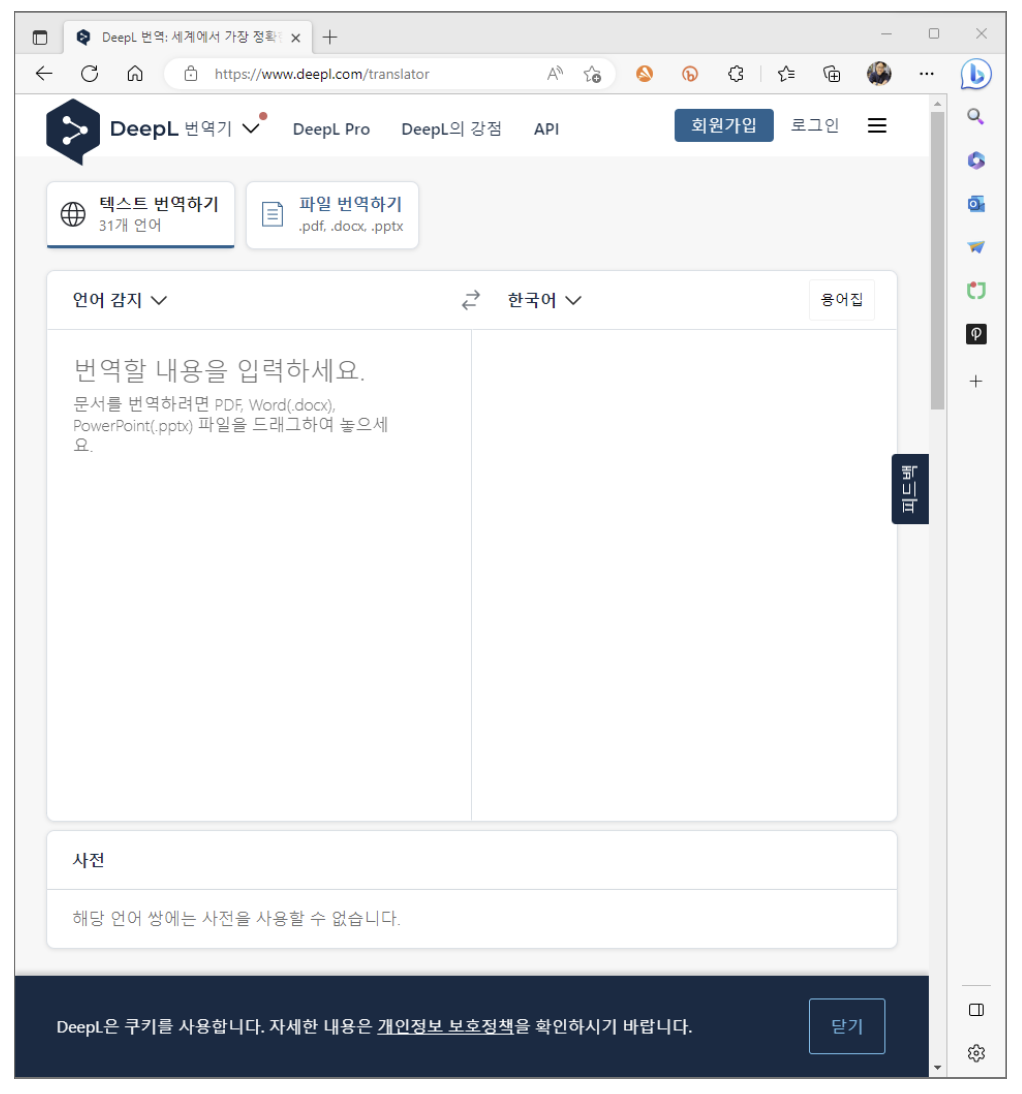Open Read aloud icon in address bar
Viewport: 1022px width, 1094px height.
coord(555,73)
